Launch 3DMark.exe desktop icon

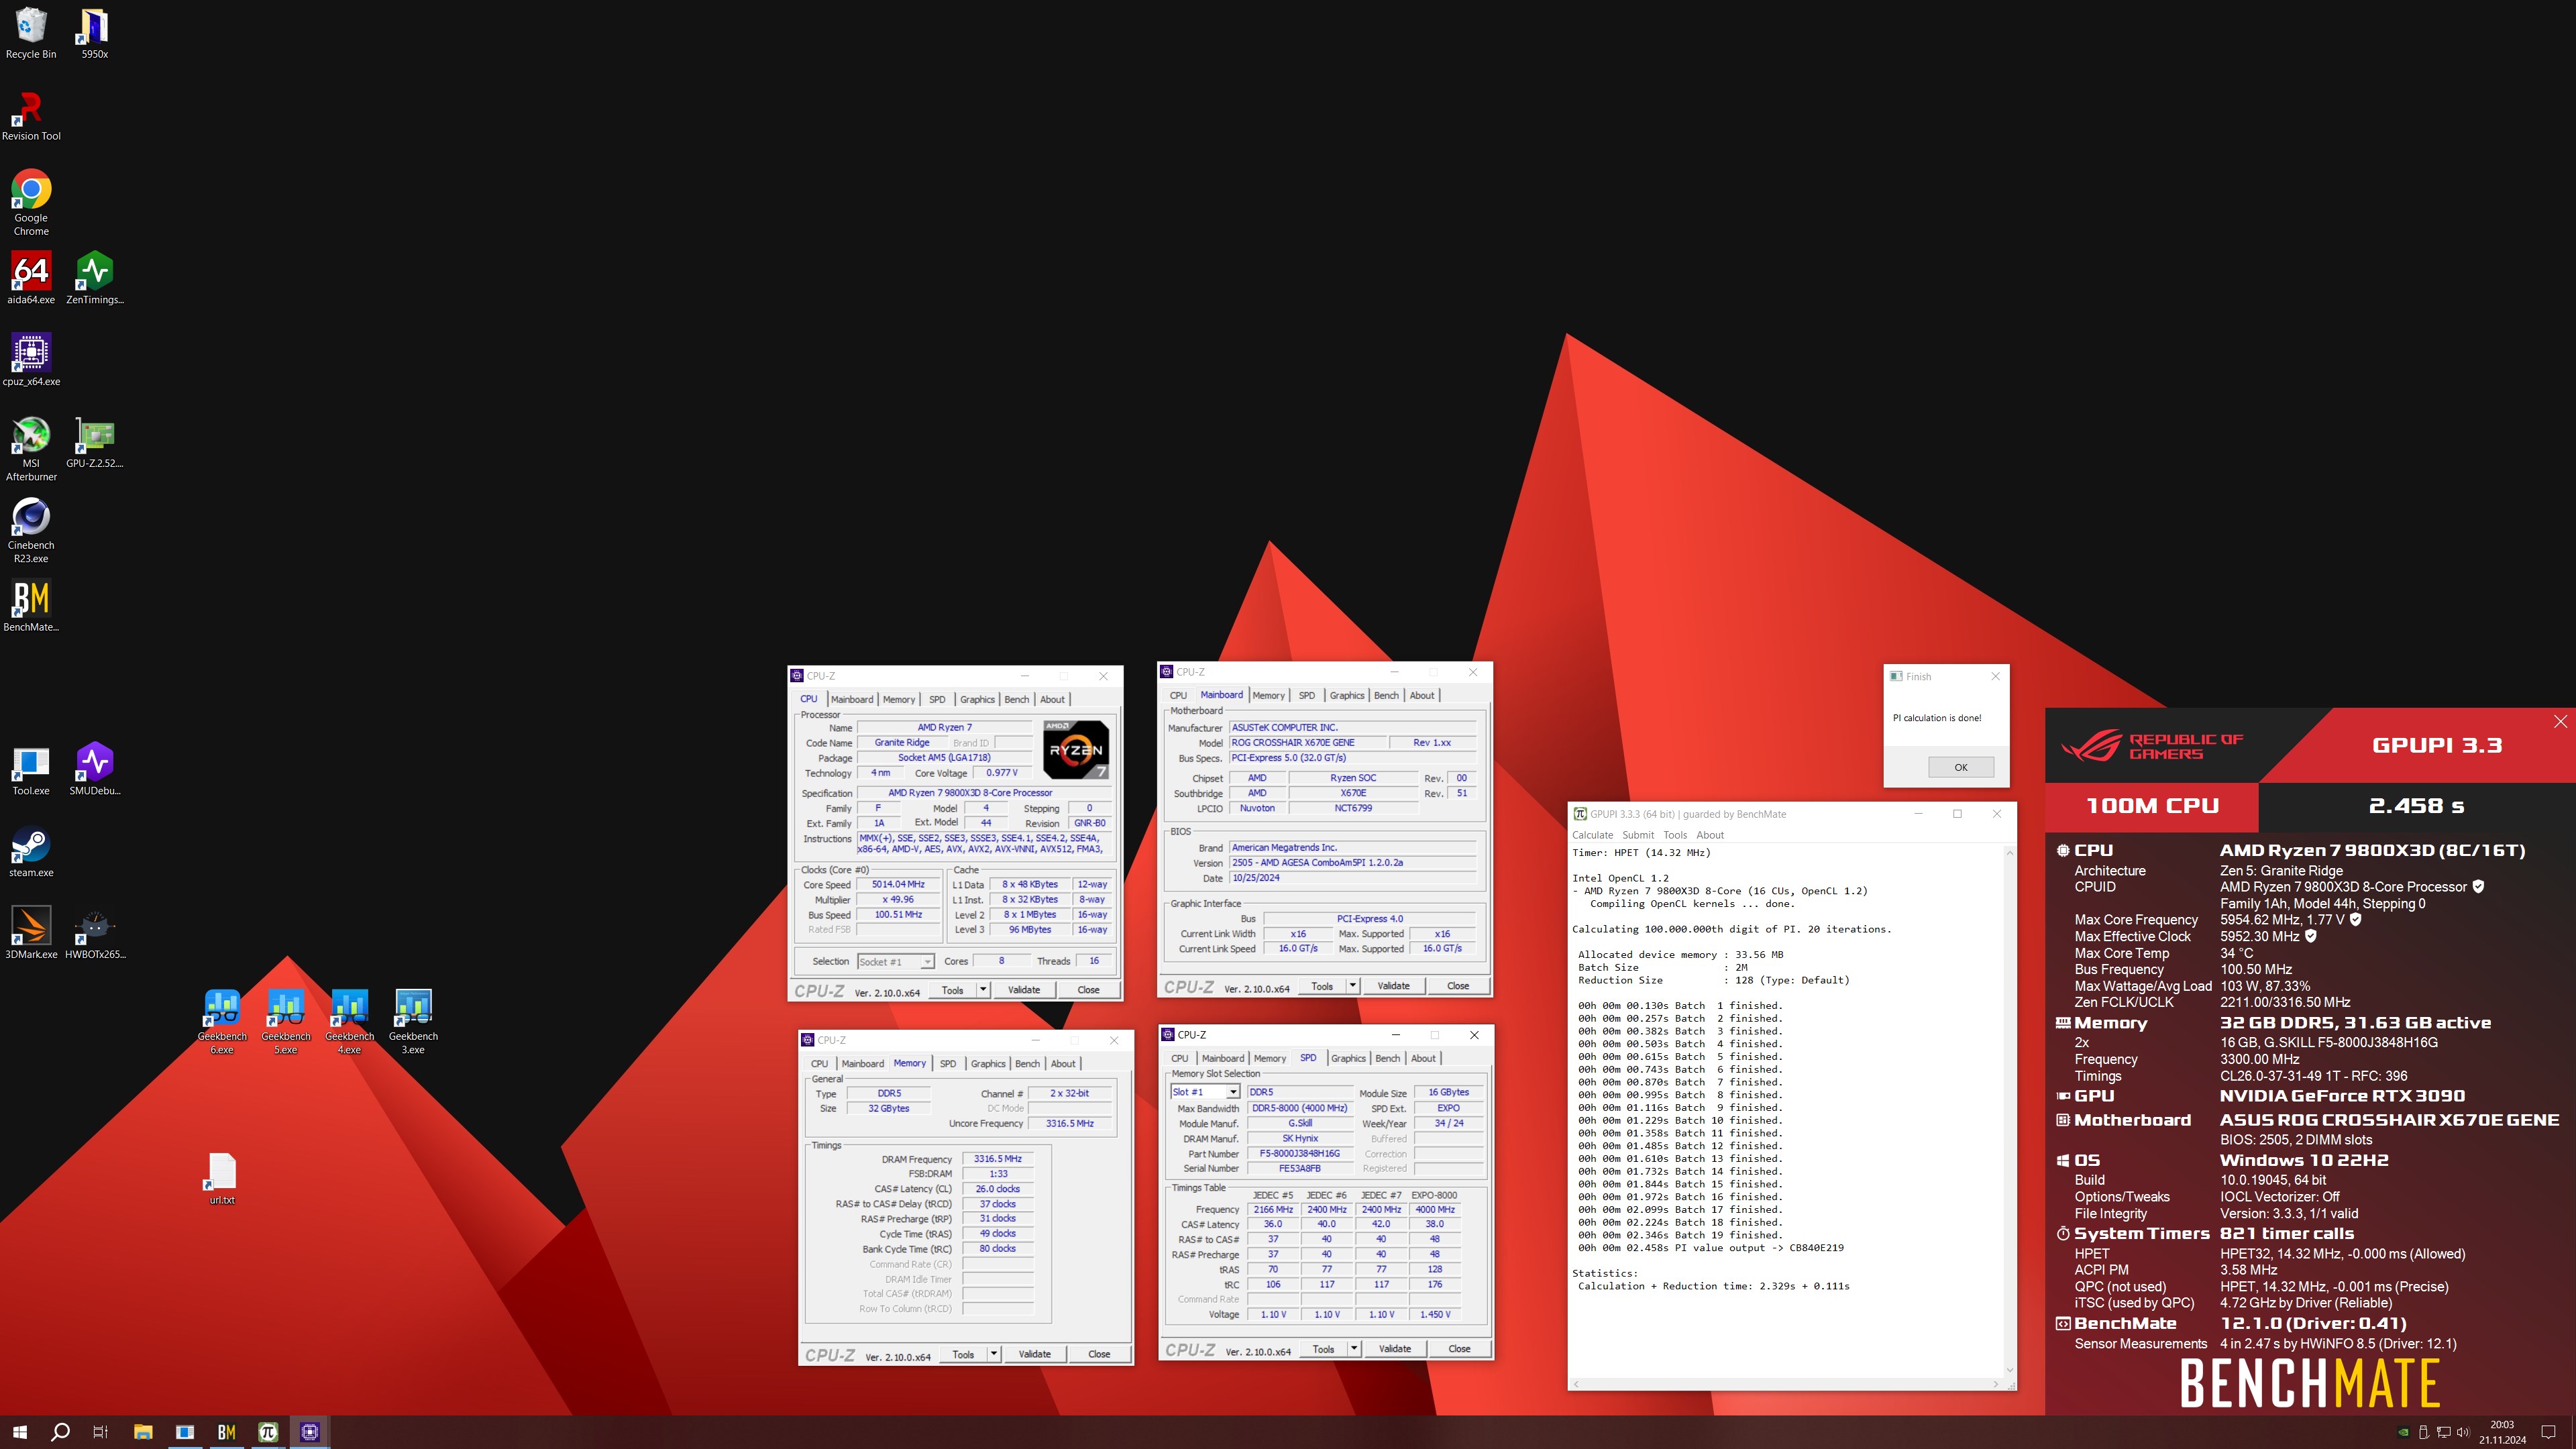click(x=31, y=933)
